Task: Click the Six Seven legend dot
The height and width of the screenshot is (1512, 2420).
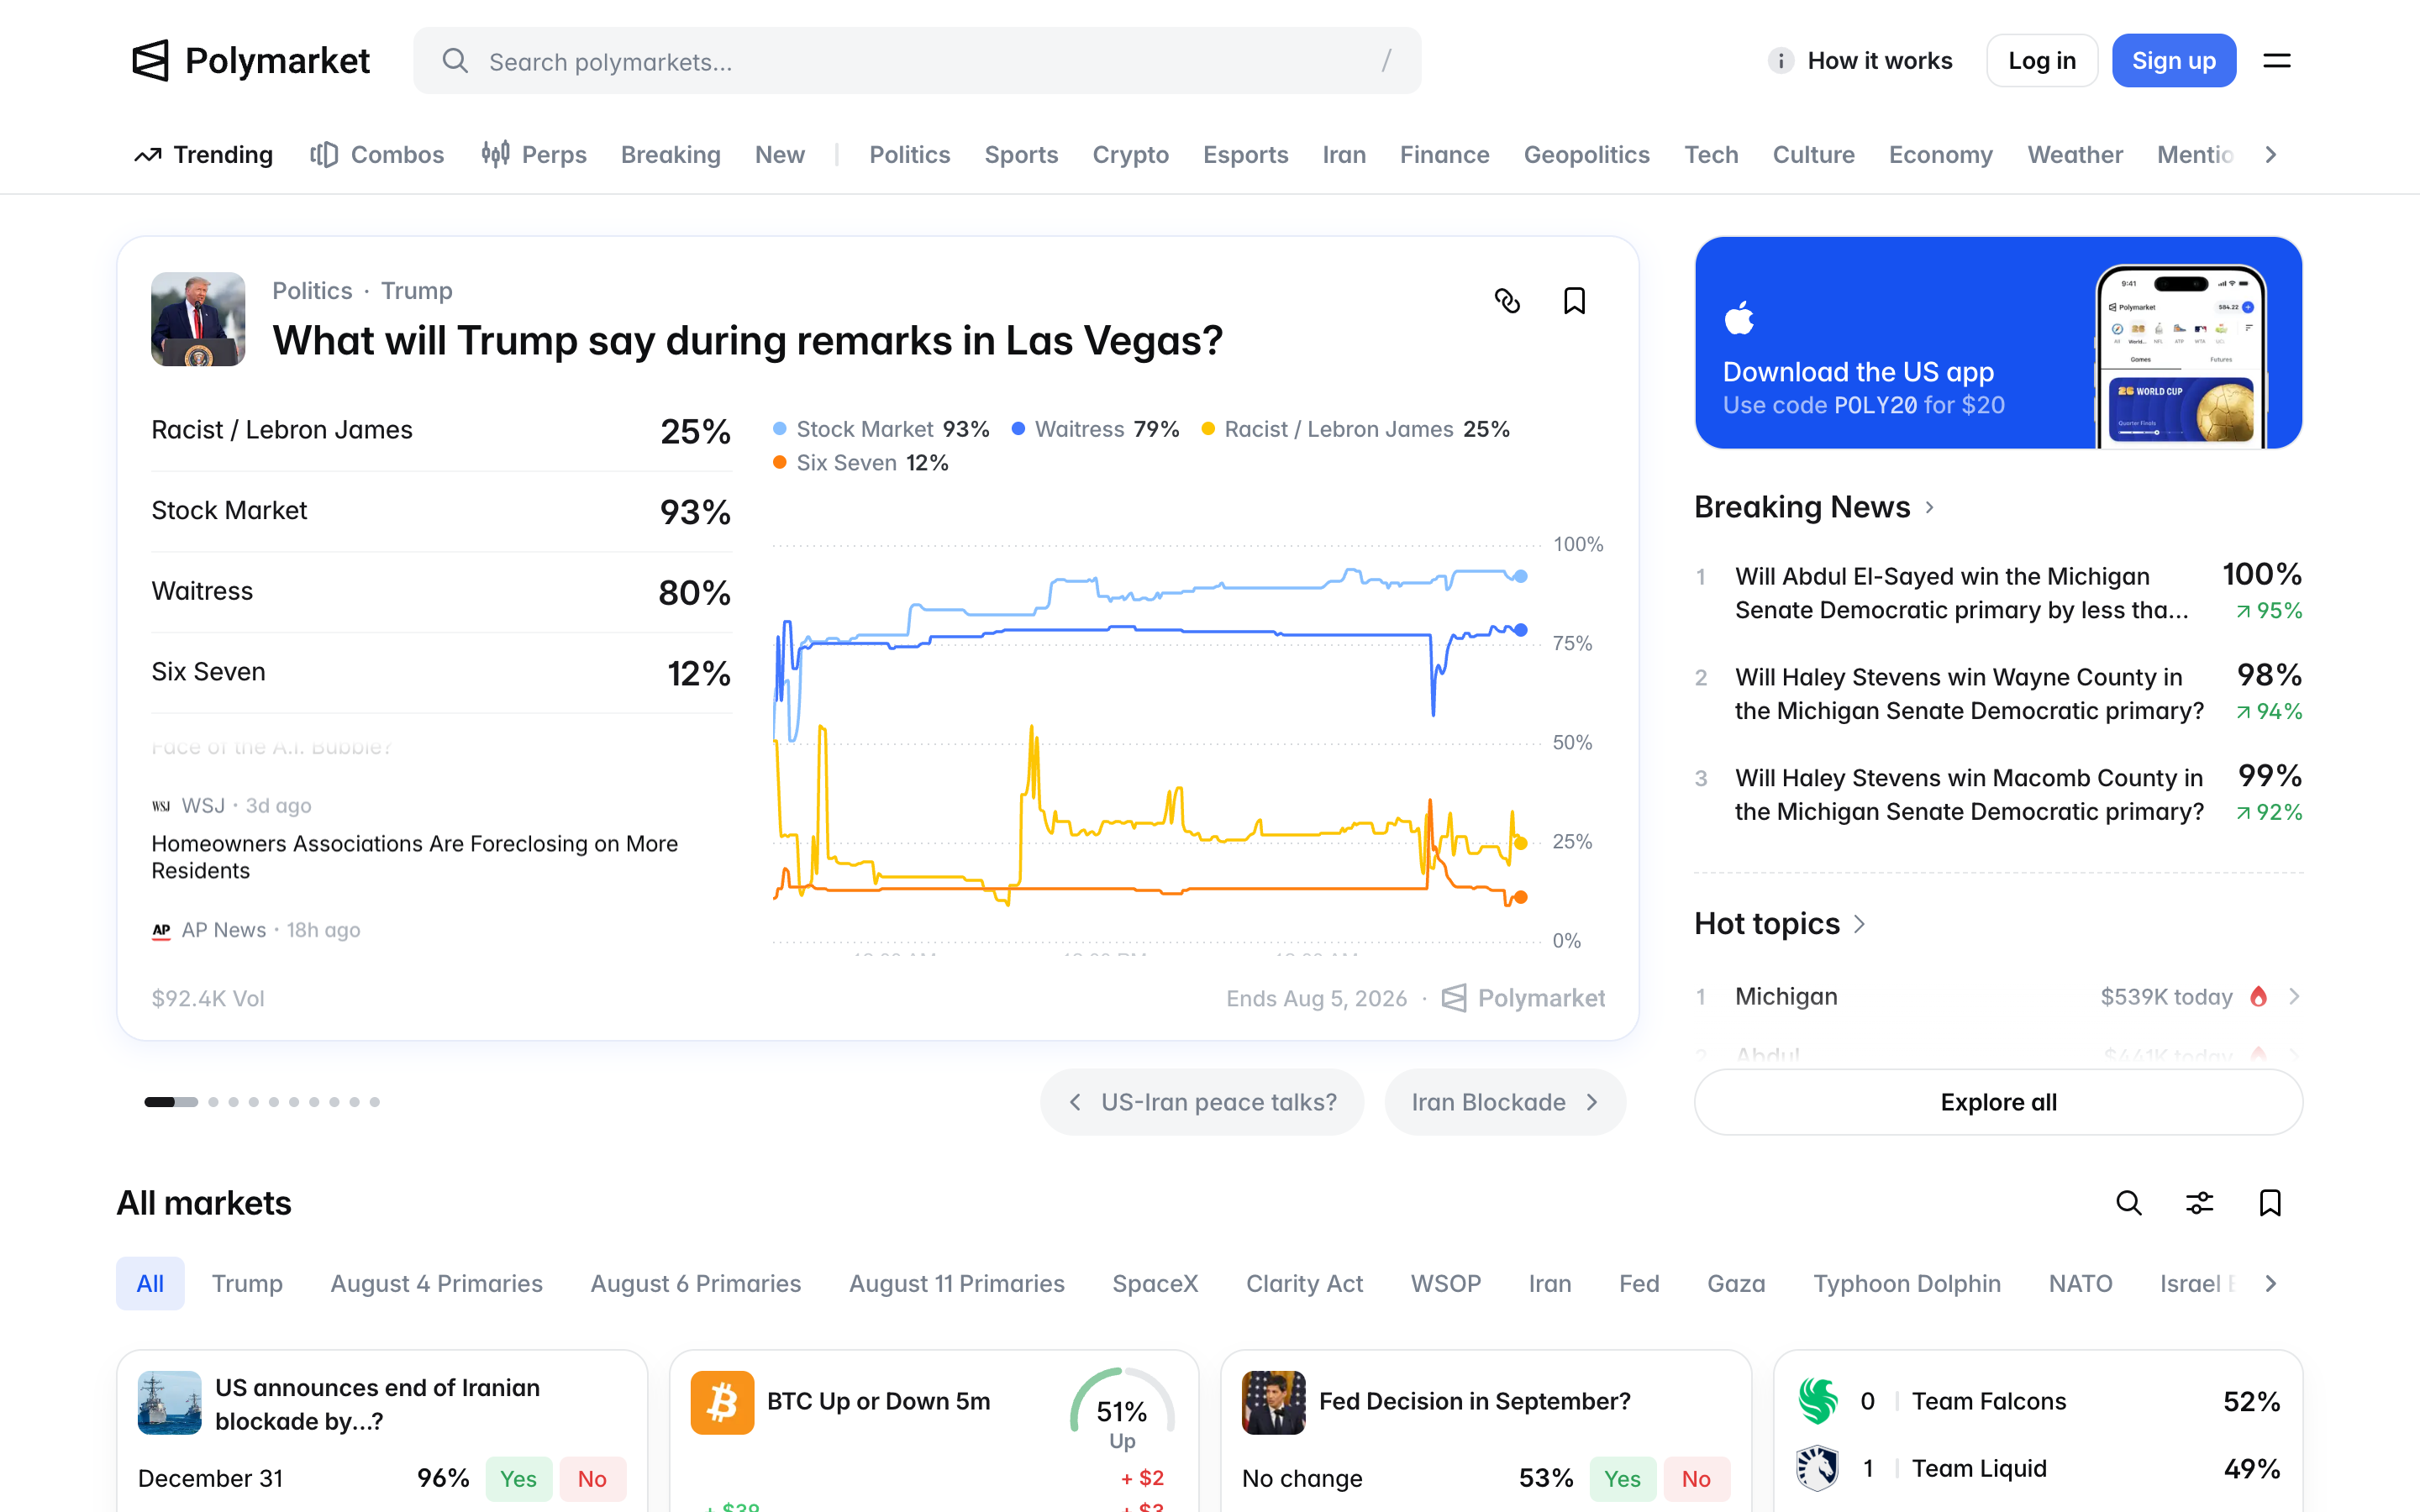Action: (779, 463)
